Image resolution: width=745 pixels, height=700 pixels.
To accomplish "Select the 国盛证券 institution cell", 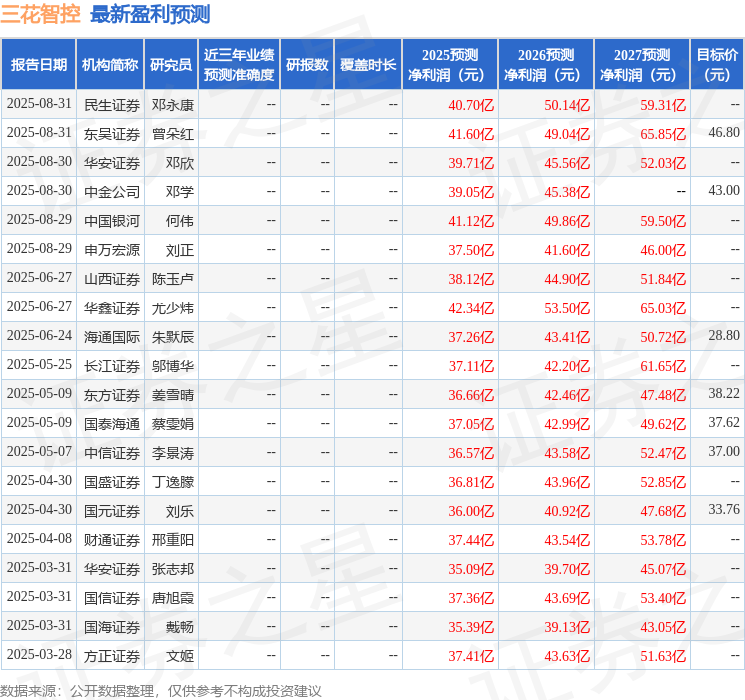I will coord(112,482).
